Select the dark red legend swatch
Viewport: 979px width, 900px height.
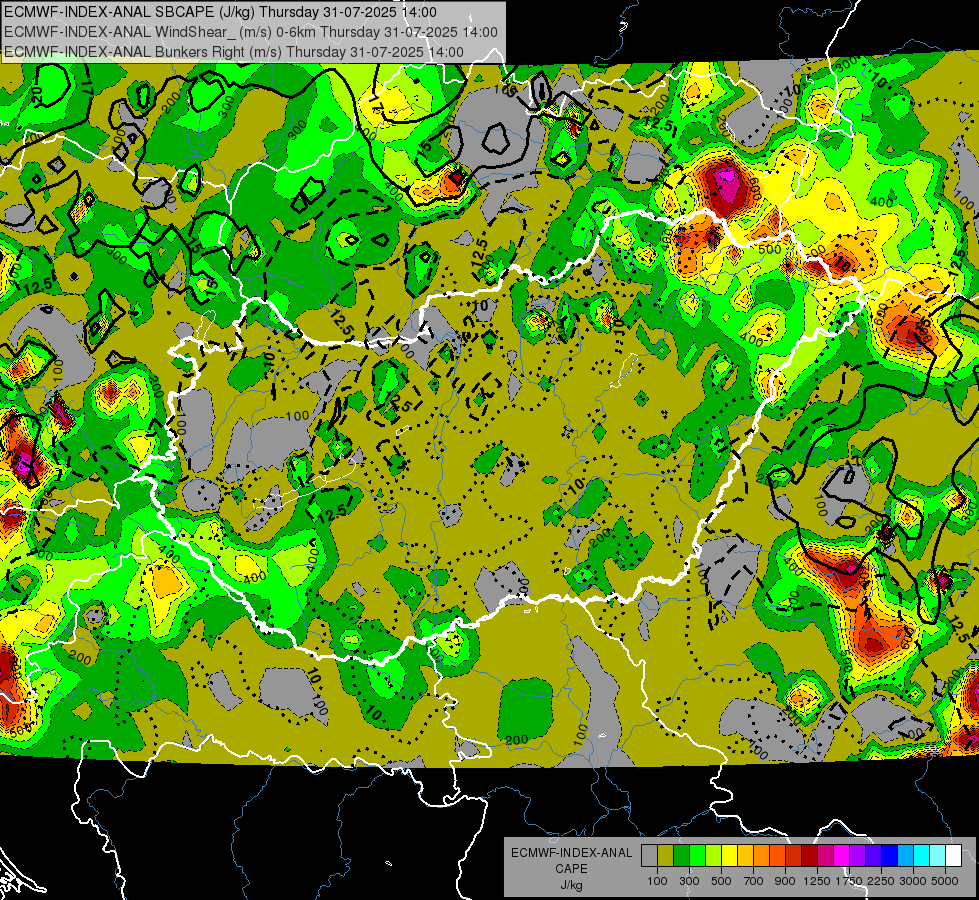[809, 856]
